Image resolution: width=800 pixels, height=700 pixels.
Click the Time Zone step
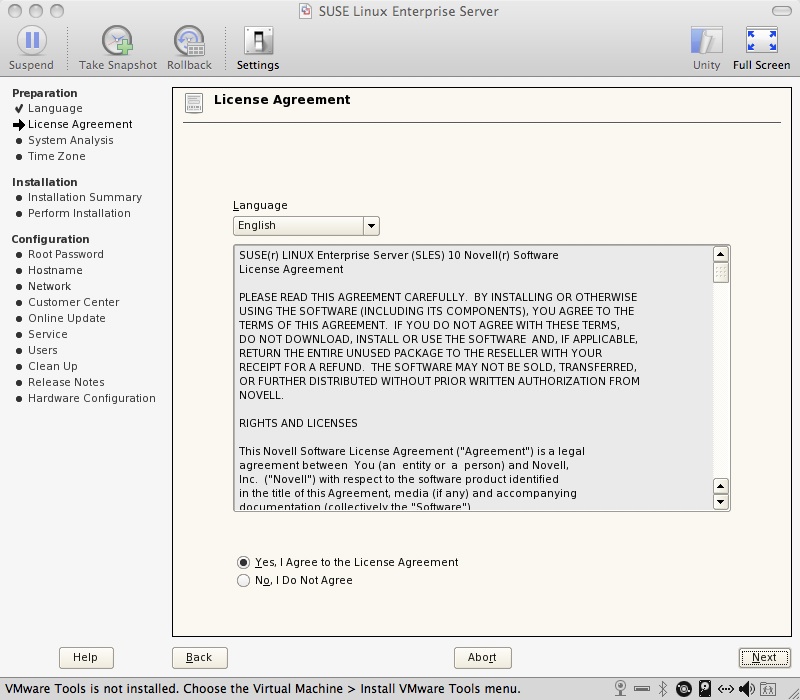[57, 156]
